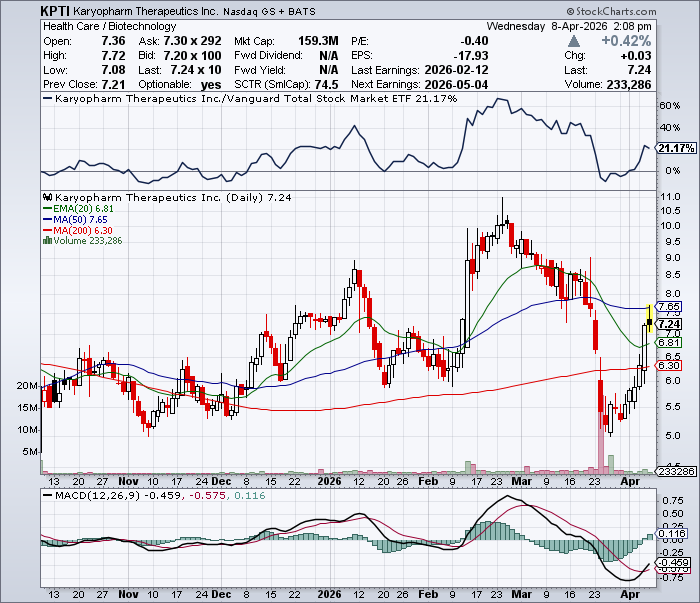Click the Chg +0.03 value
Image resolution: width=700 pixels, height=603 pixels.
click(636, 56)
